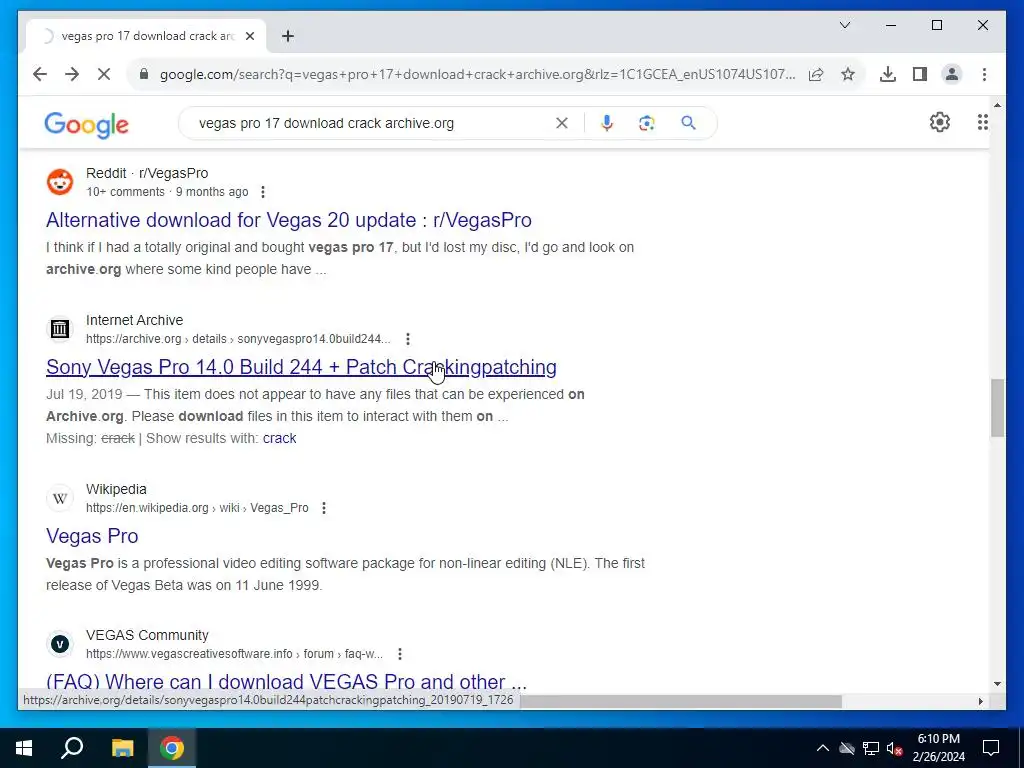Click the address bar URL
This screenshot has height=768, width=1024.
click(477, 74)
